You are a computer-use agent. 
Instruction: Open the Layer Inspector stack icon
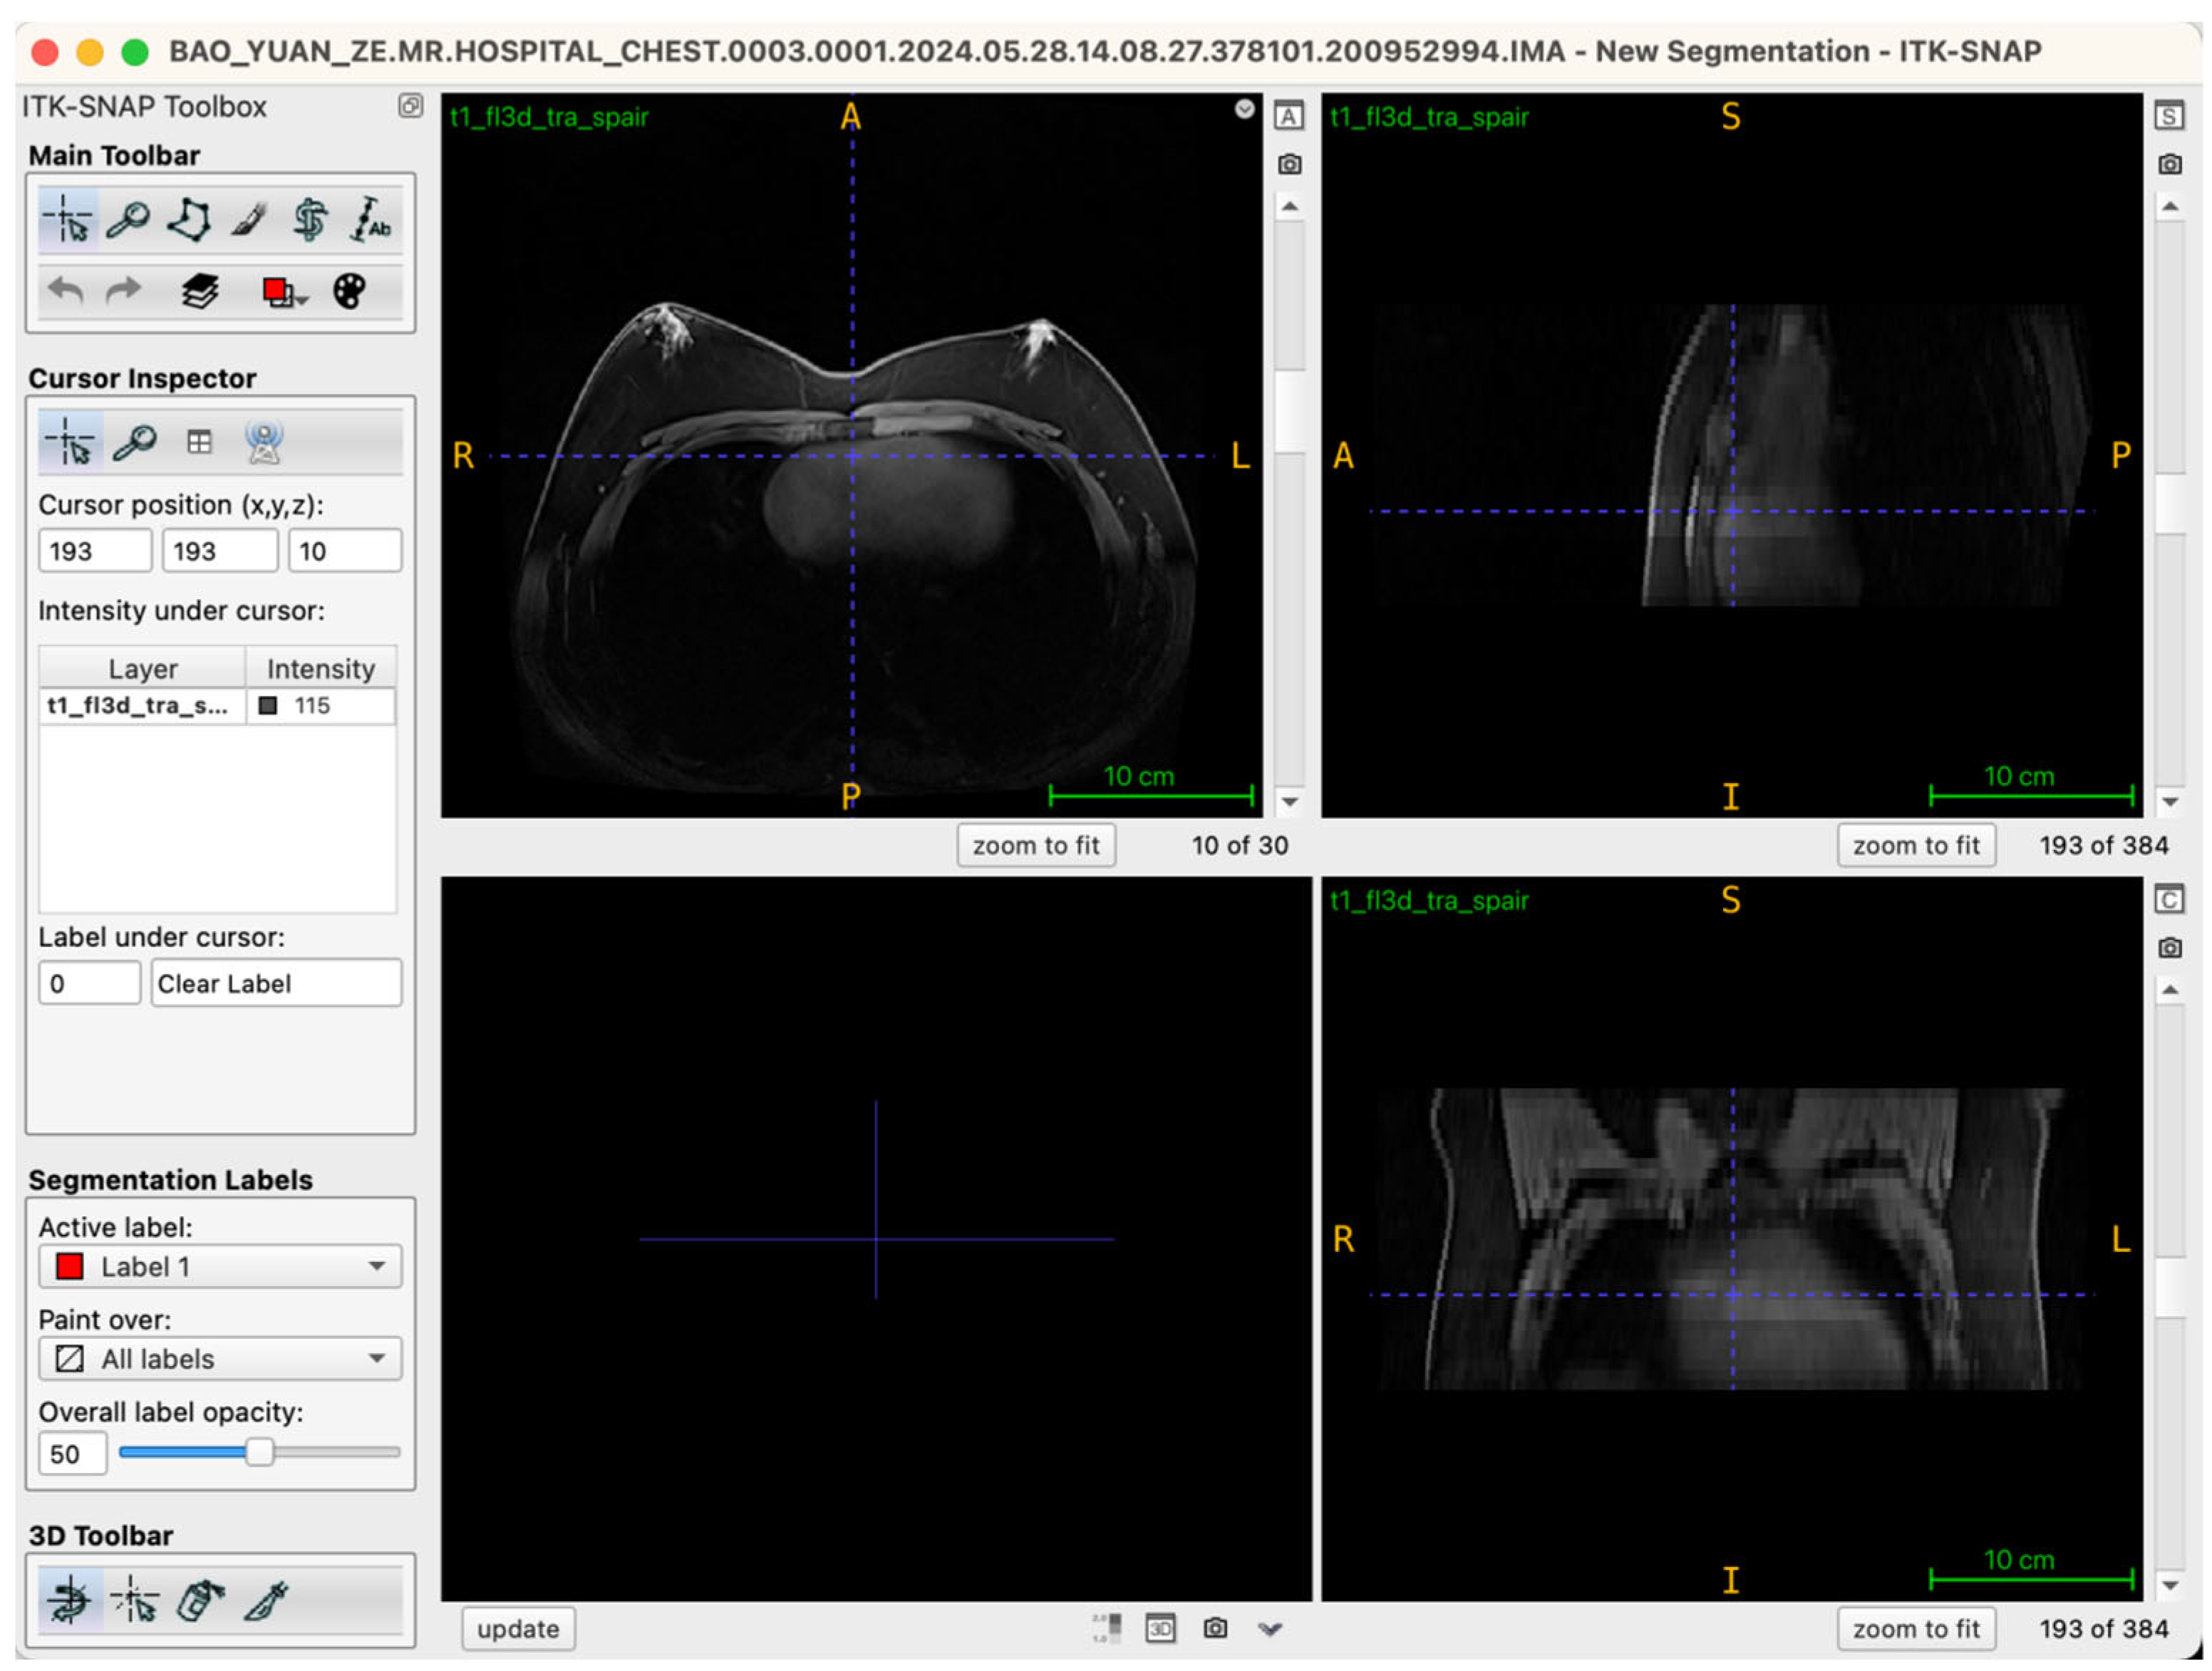200,292
